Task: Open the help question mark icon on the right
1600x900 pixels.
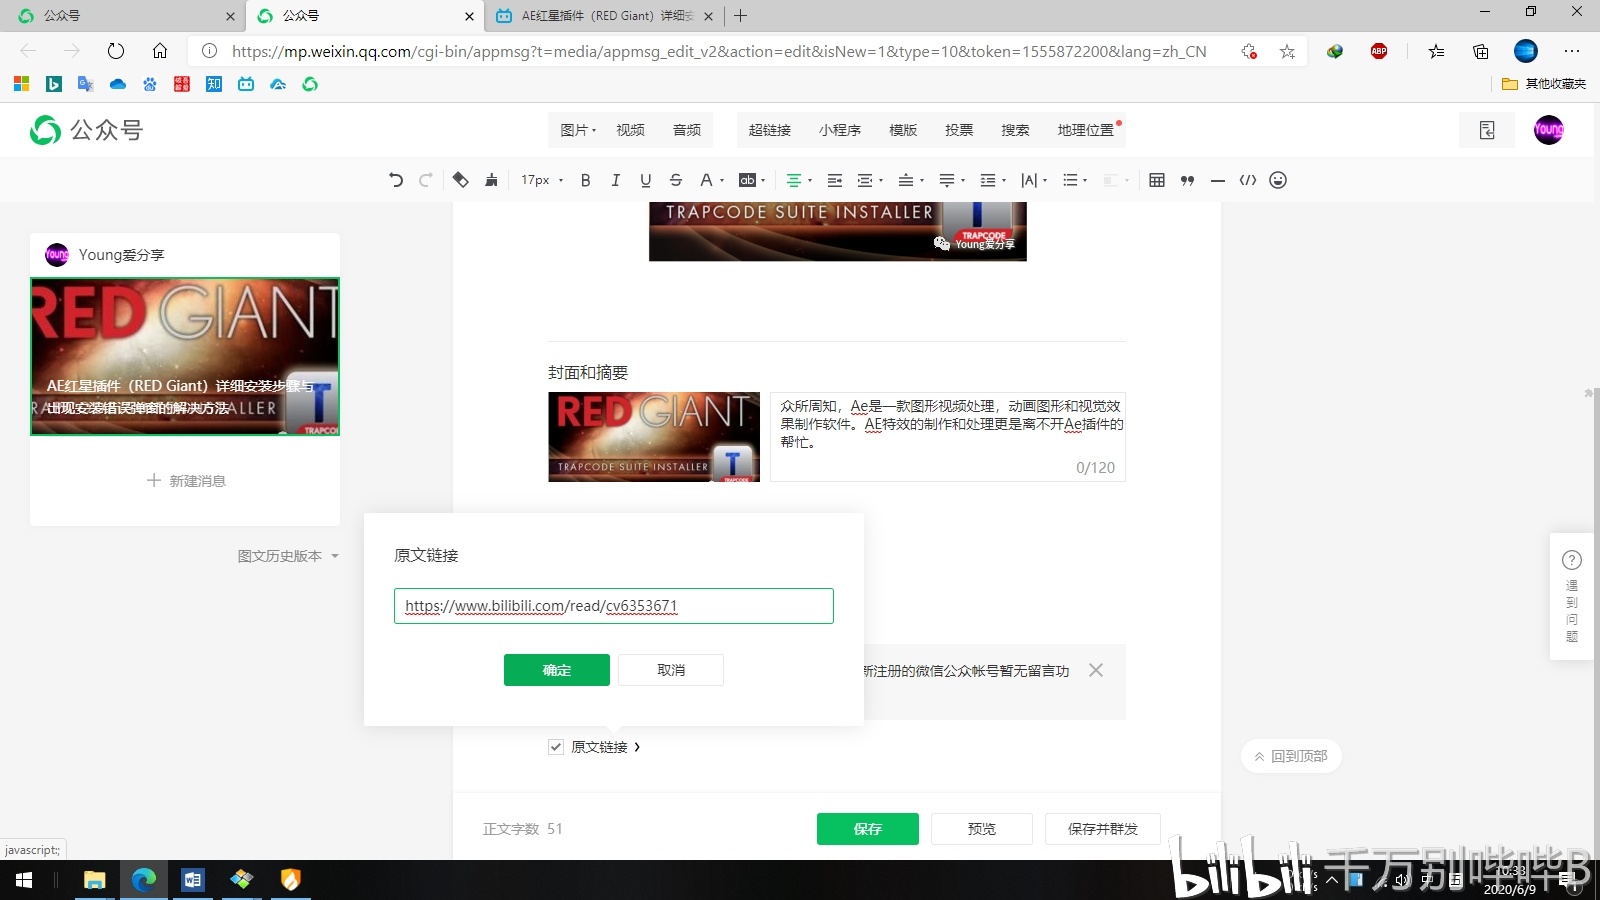Action: [1572, 560]
